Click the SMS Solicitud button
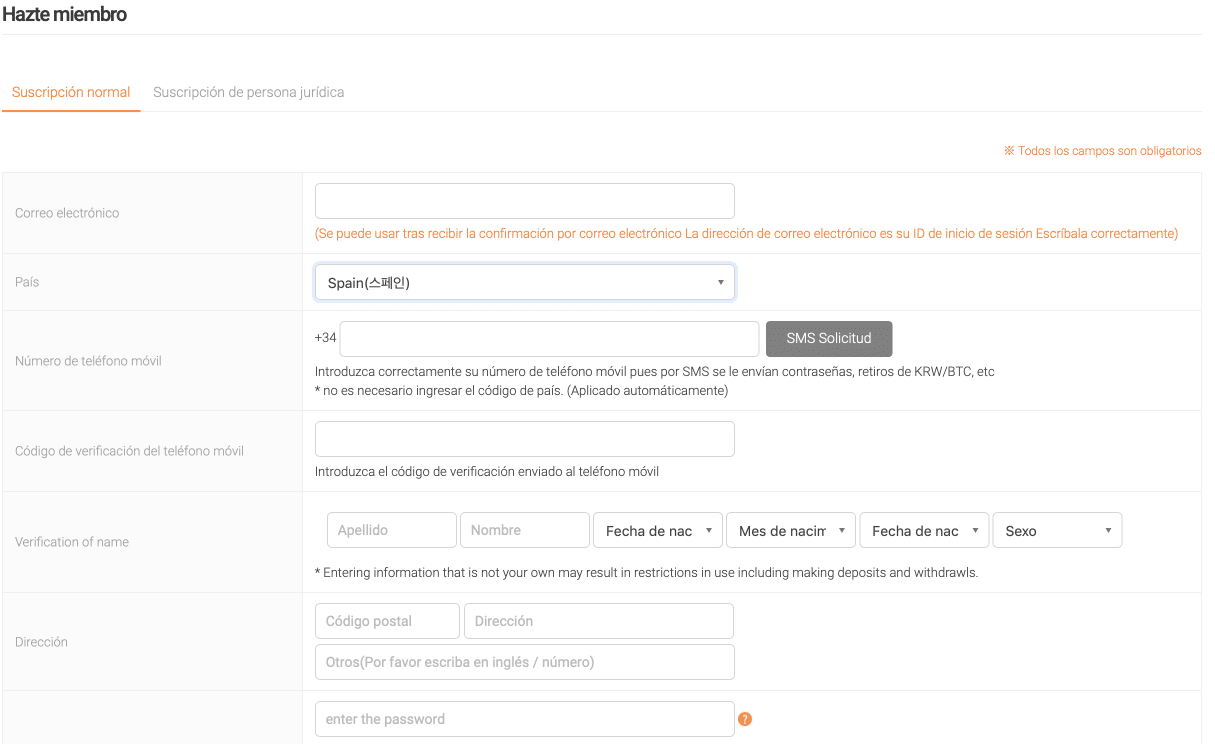 (829, 339)
